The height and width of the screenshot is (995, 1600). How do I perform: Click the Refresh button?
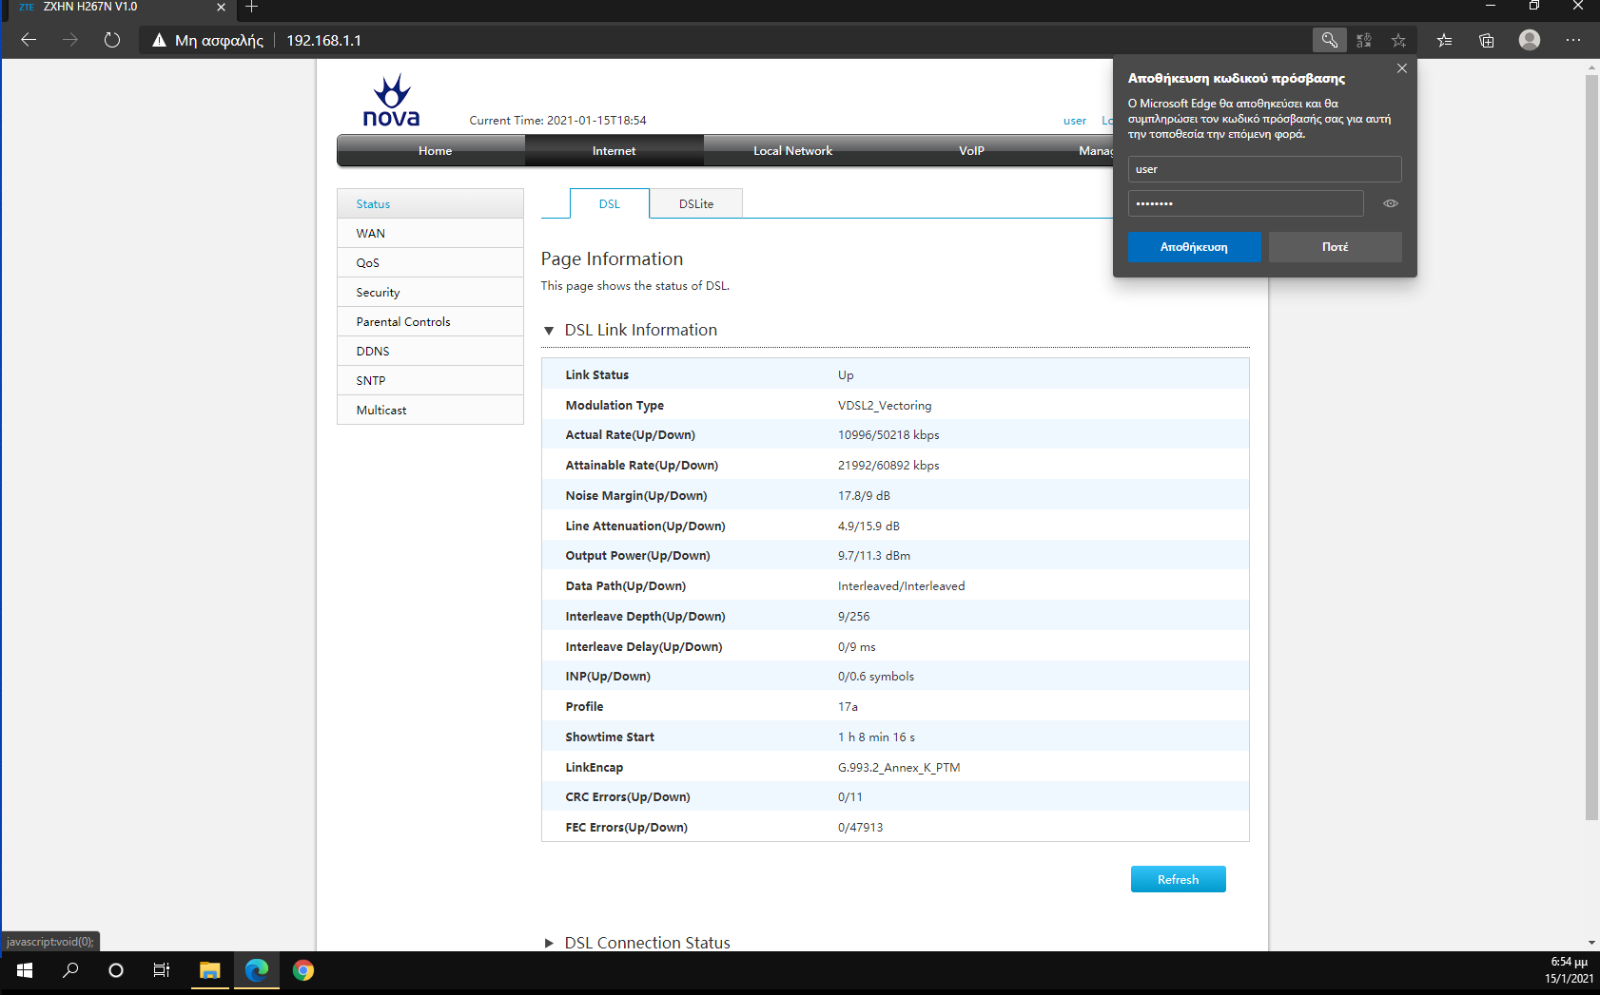(x=1178, y=879)
